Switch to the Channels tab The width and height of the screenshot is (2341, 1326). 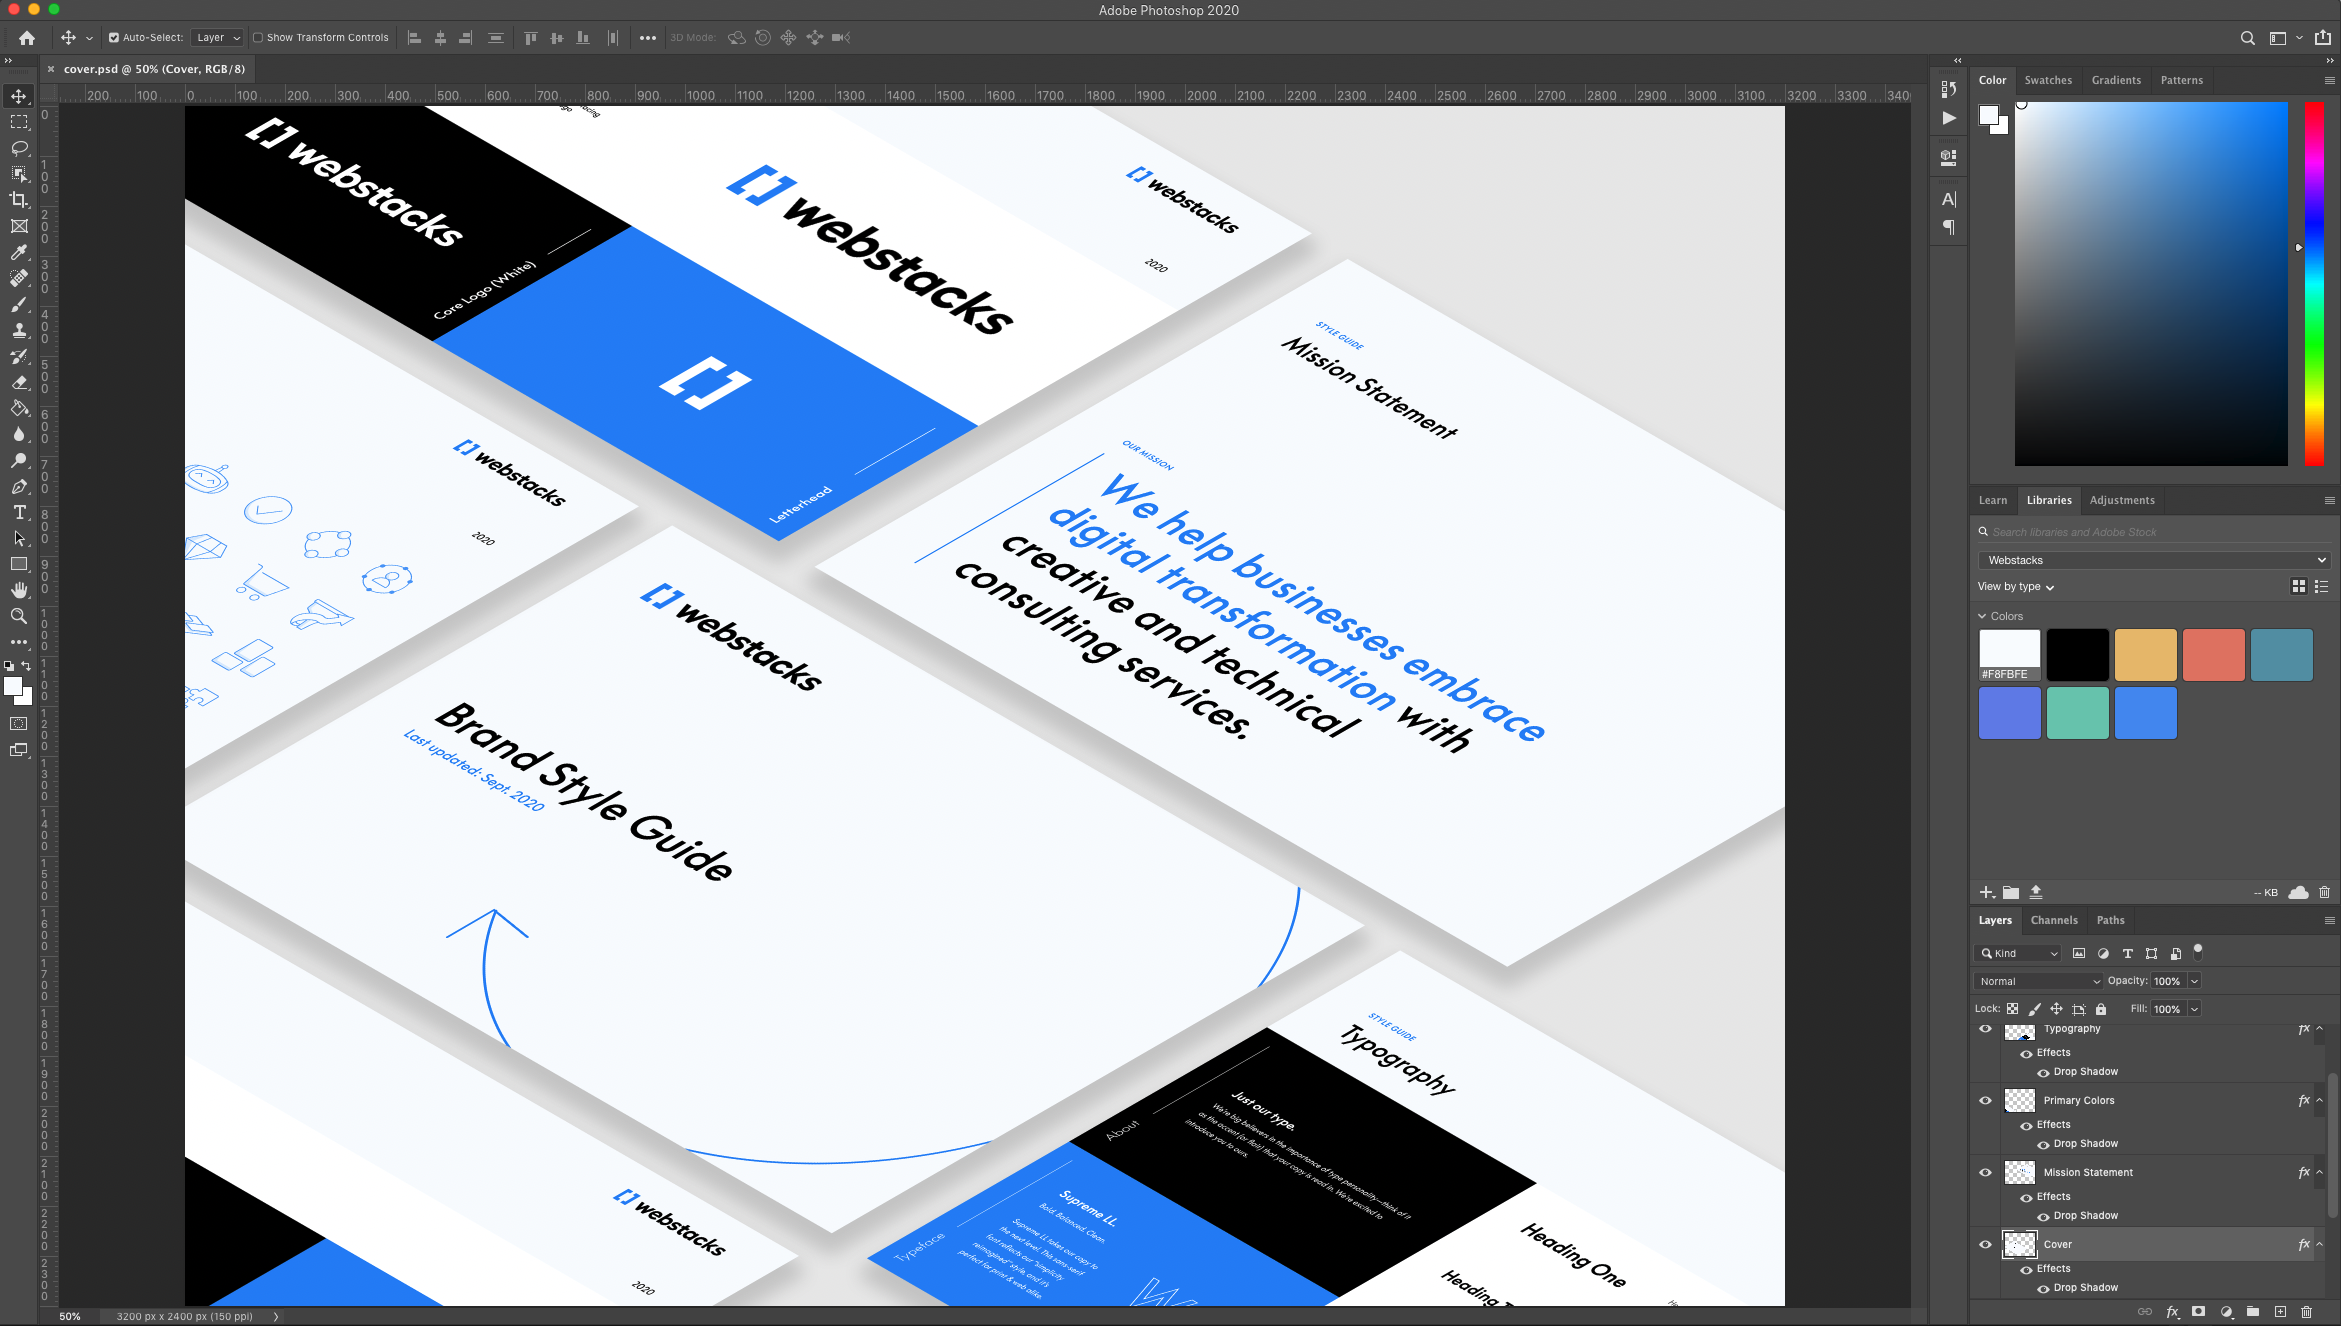[2054, 920]
